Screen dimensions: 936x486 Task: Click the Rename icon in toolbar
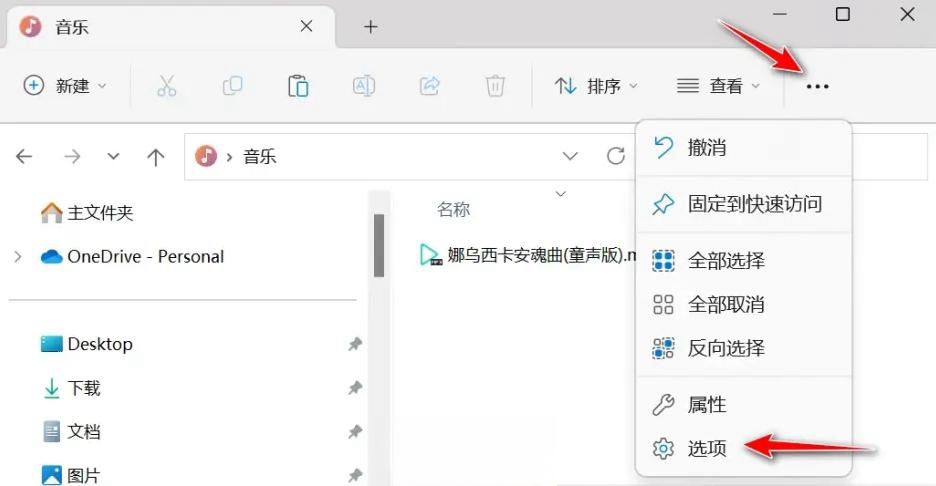(x=364, y=86)
